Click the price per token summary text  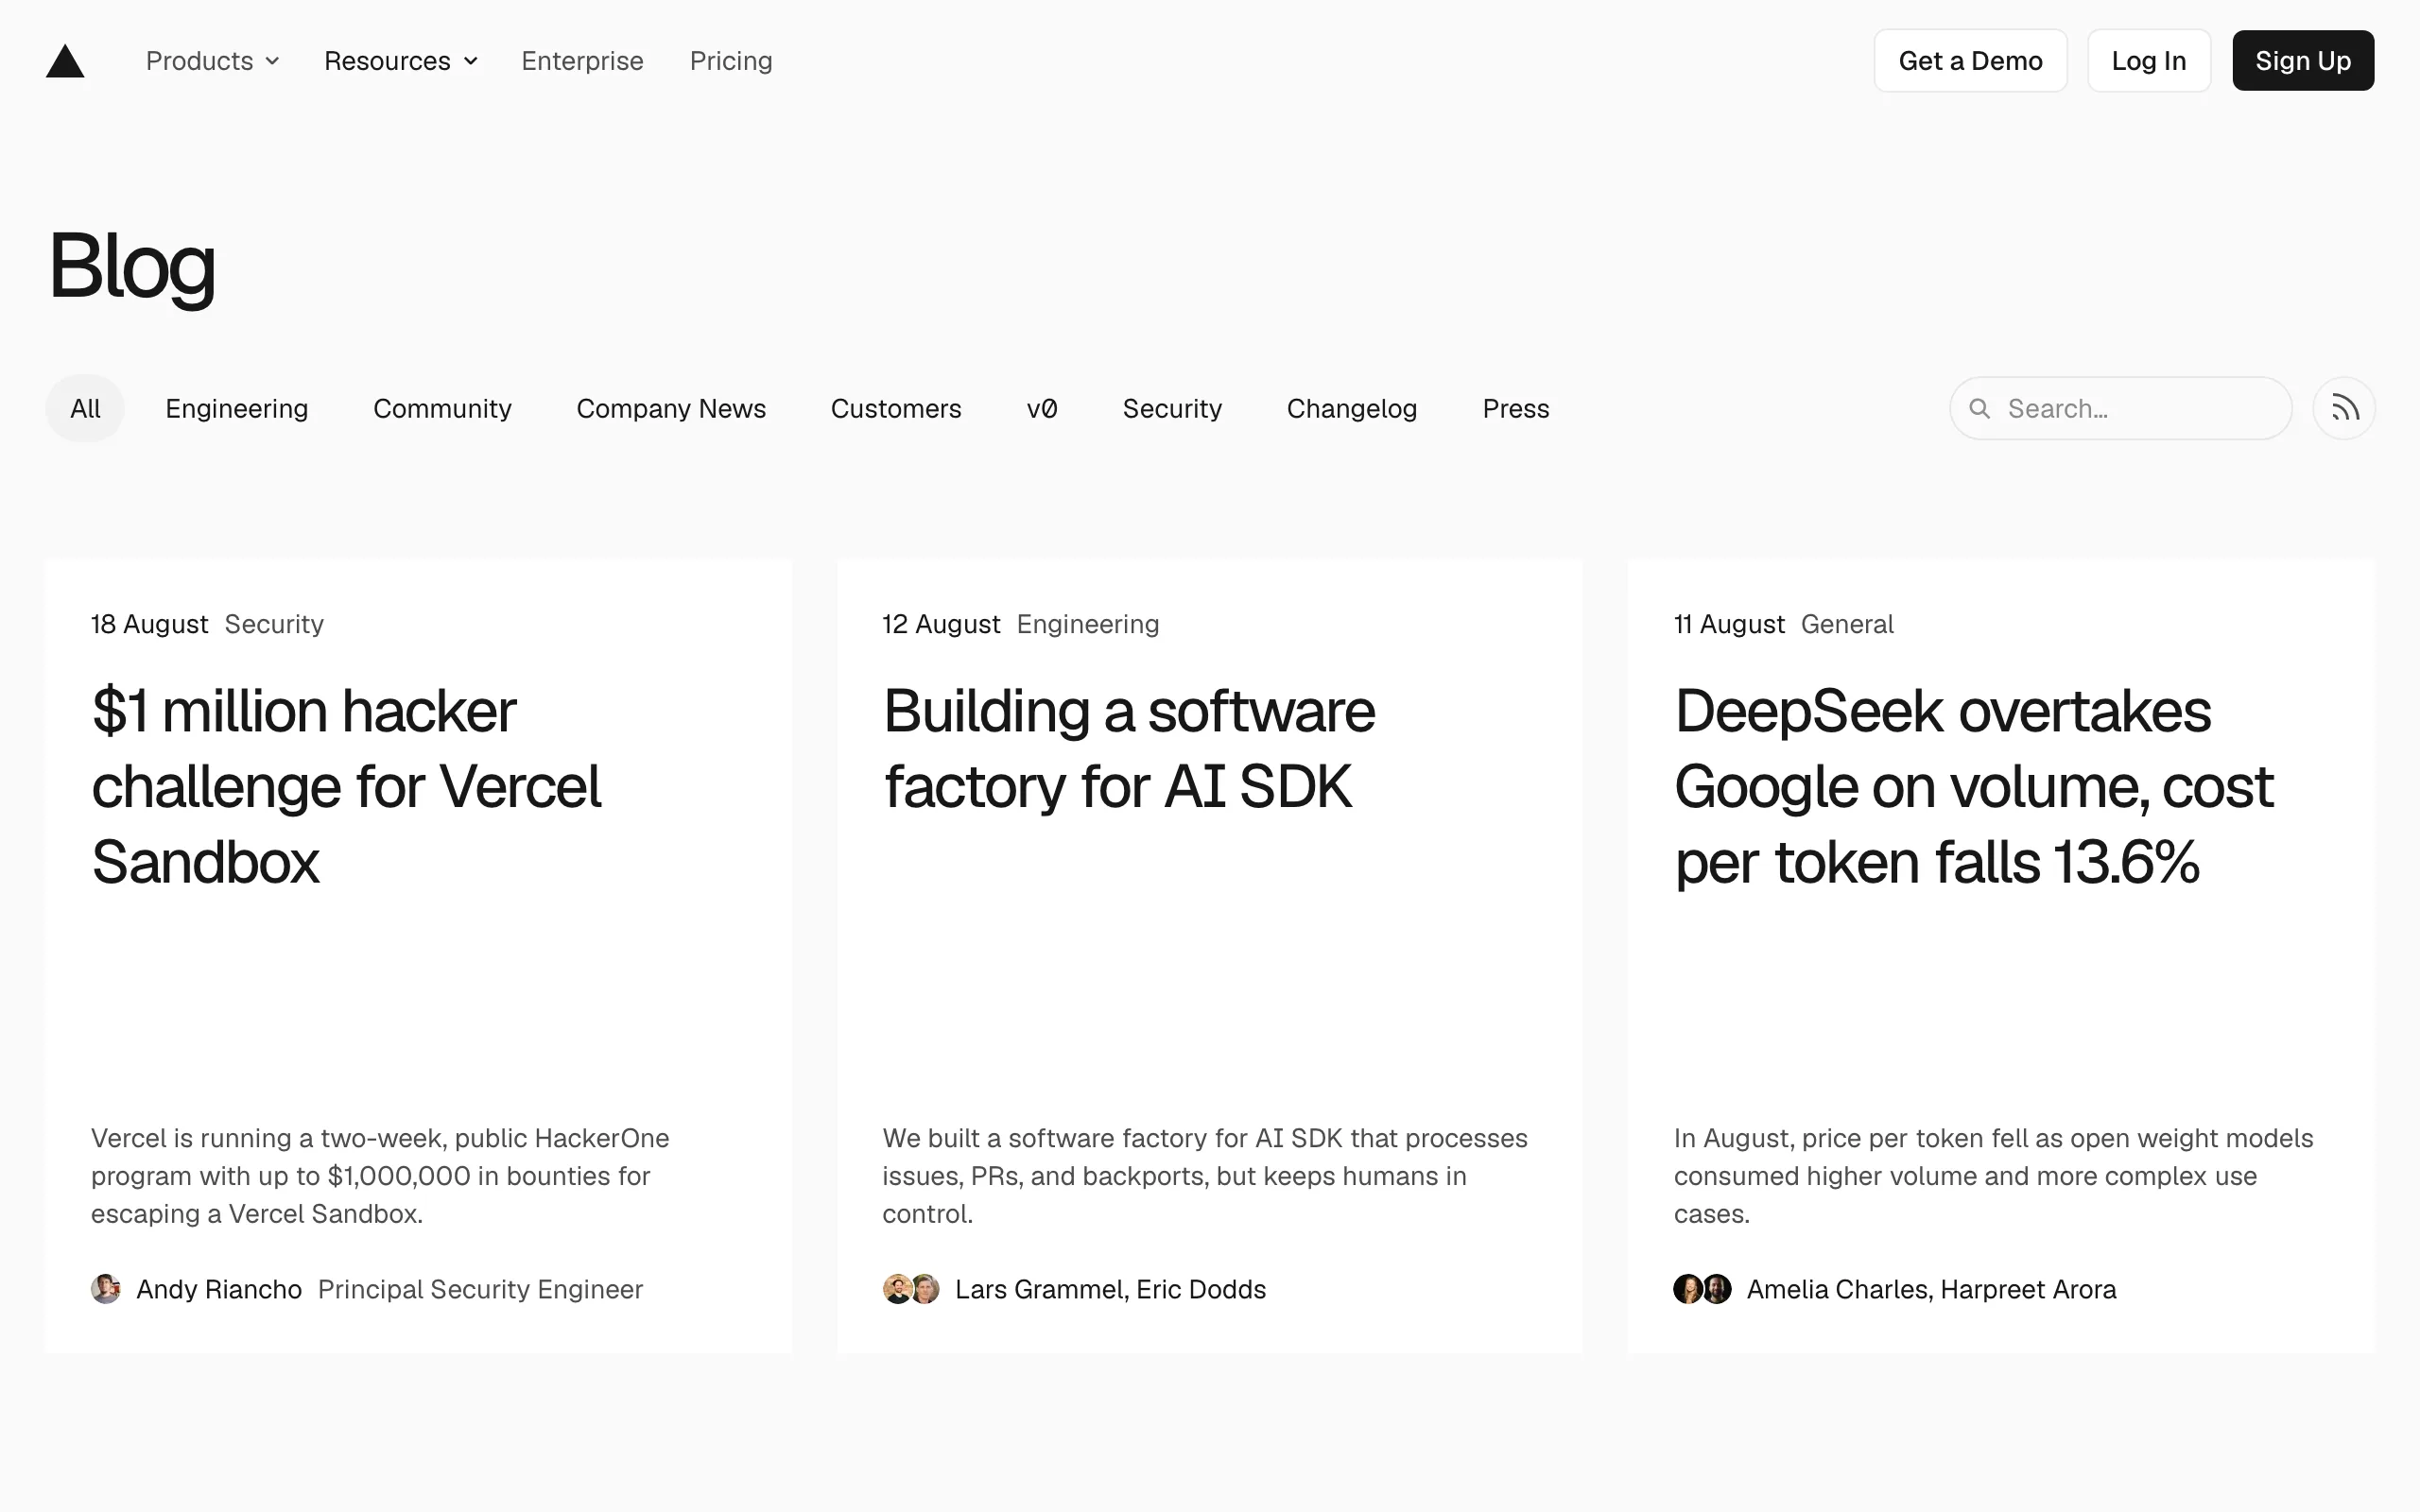click(1993, 1176)
